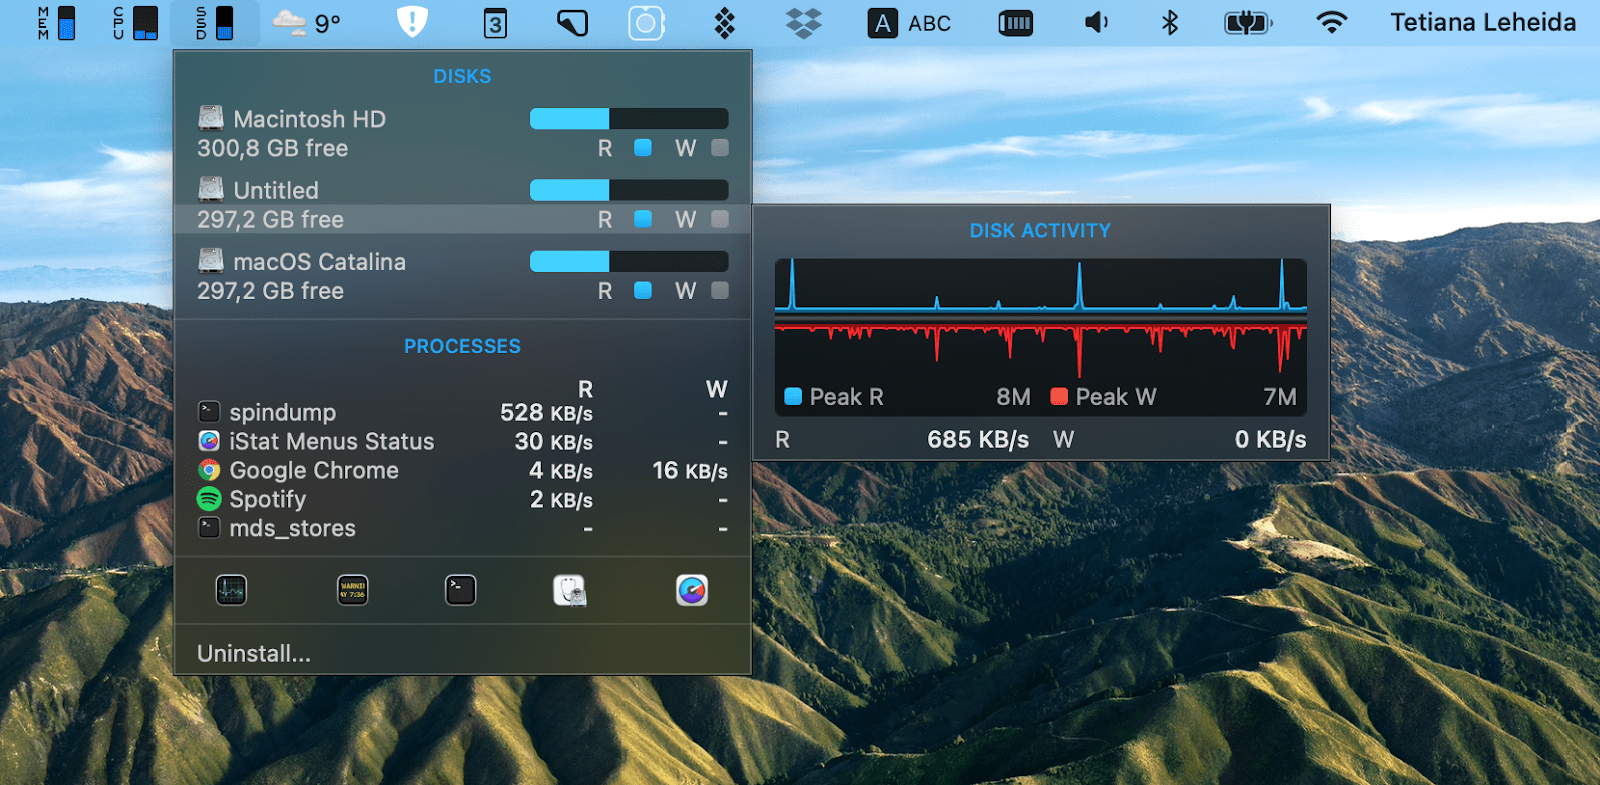
Task: Select the mds_stores process row
Action: 463,528
